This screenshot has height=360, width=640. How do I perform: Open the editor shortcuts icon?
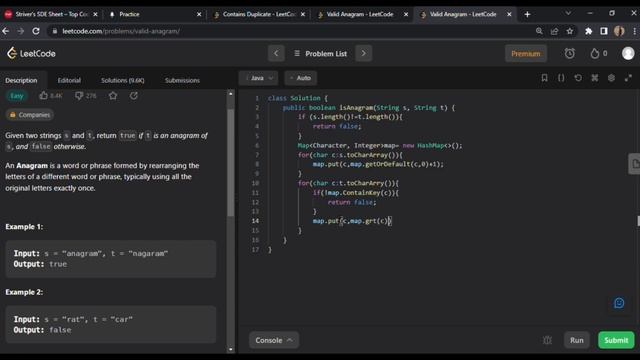(595, 78)
